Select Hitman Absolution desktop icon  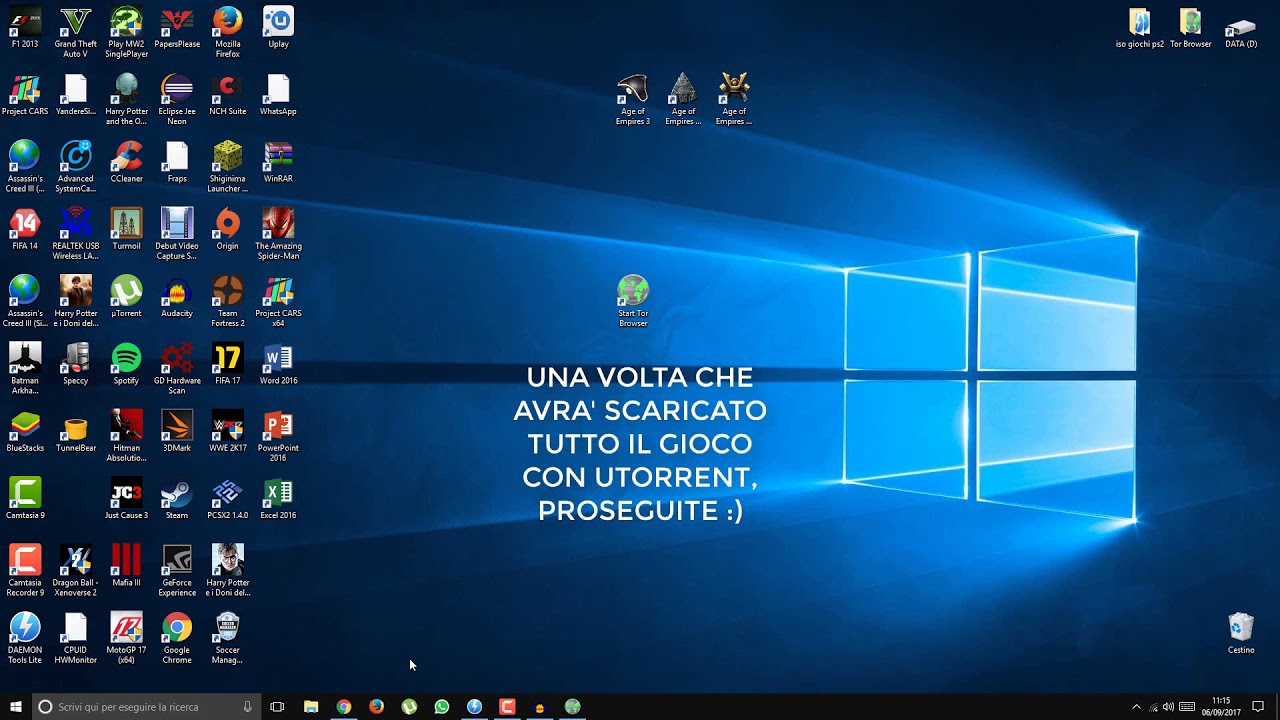tap(126, 436)
